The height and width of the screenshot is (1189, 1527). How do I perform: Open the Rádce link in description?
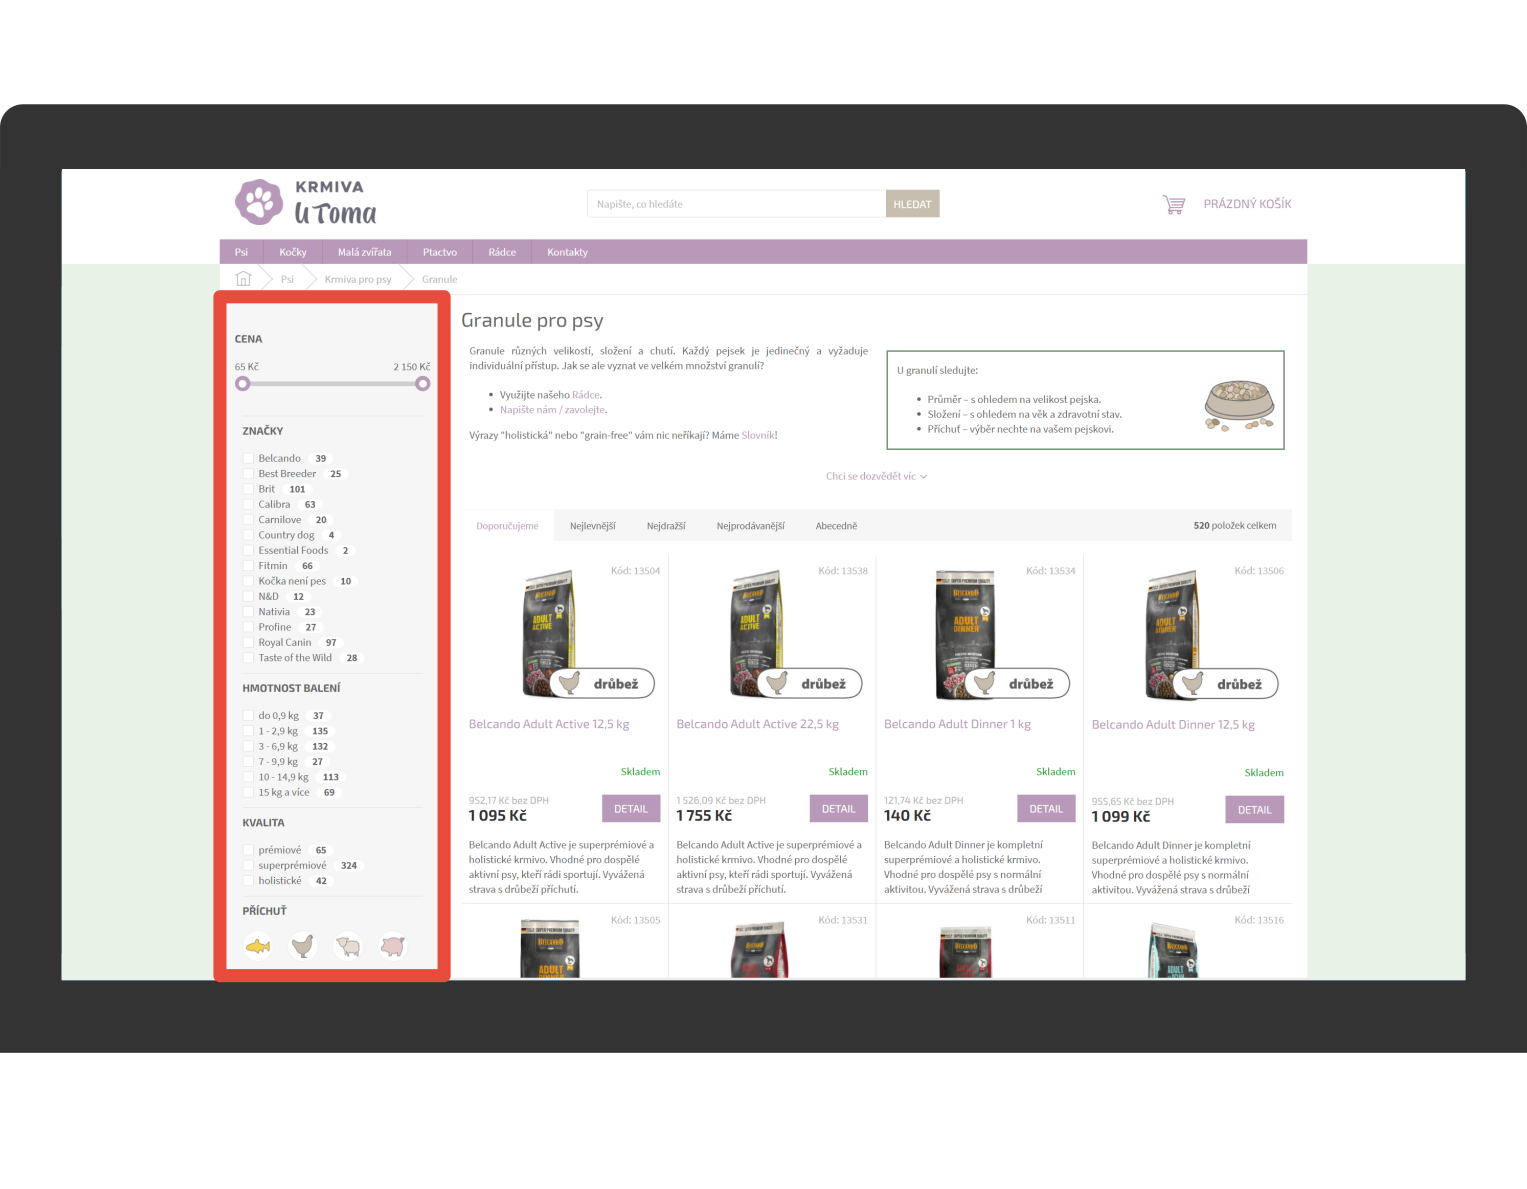(x=586, y=395)
